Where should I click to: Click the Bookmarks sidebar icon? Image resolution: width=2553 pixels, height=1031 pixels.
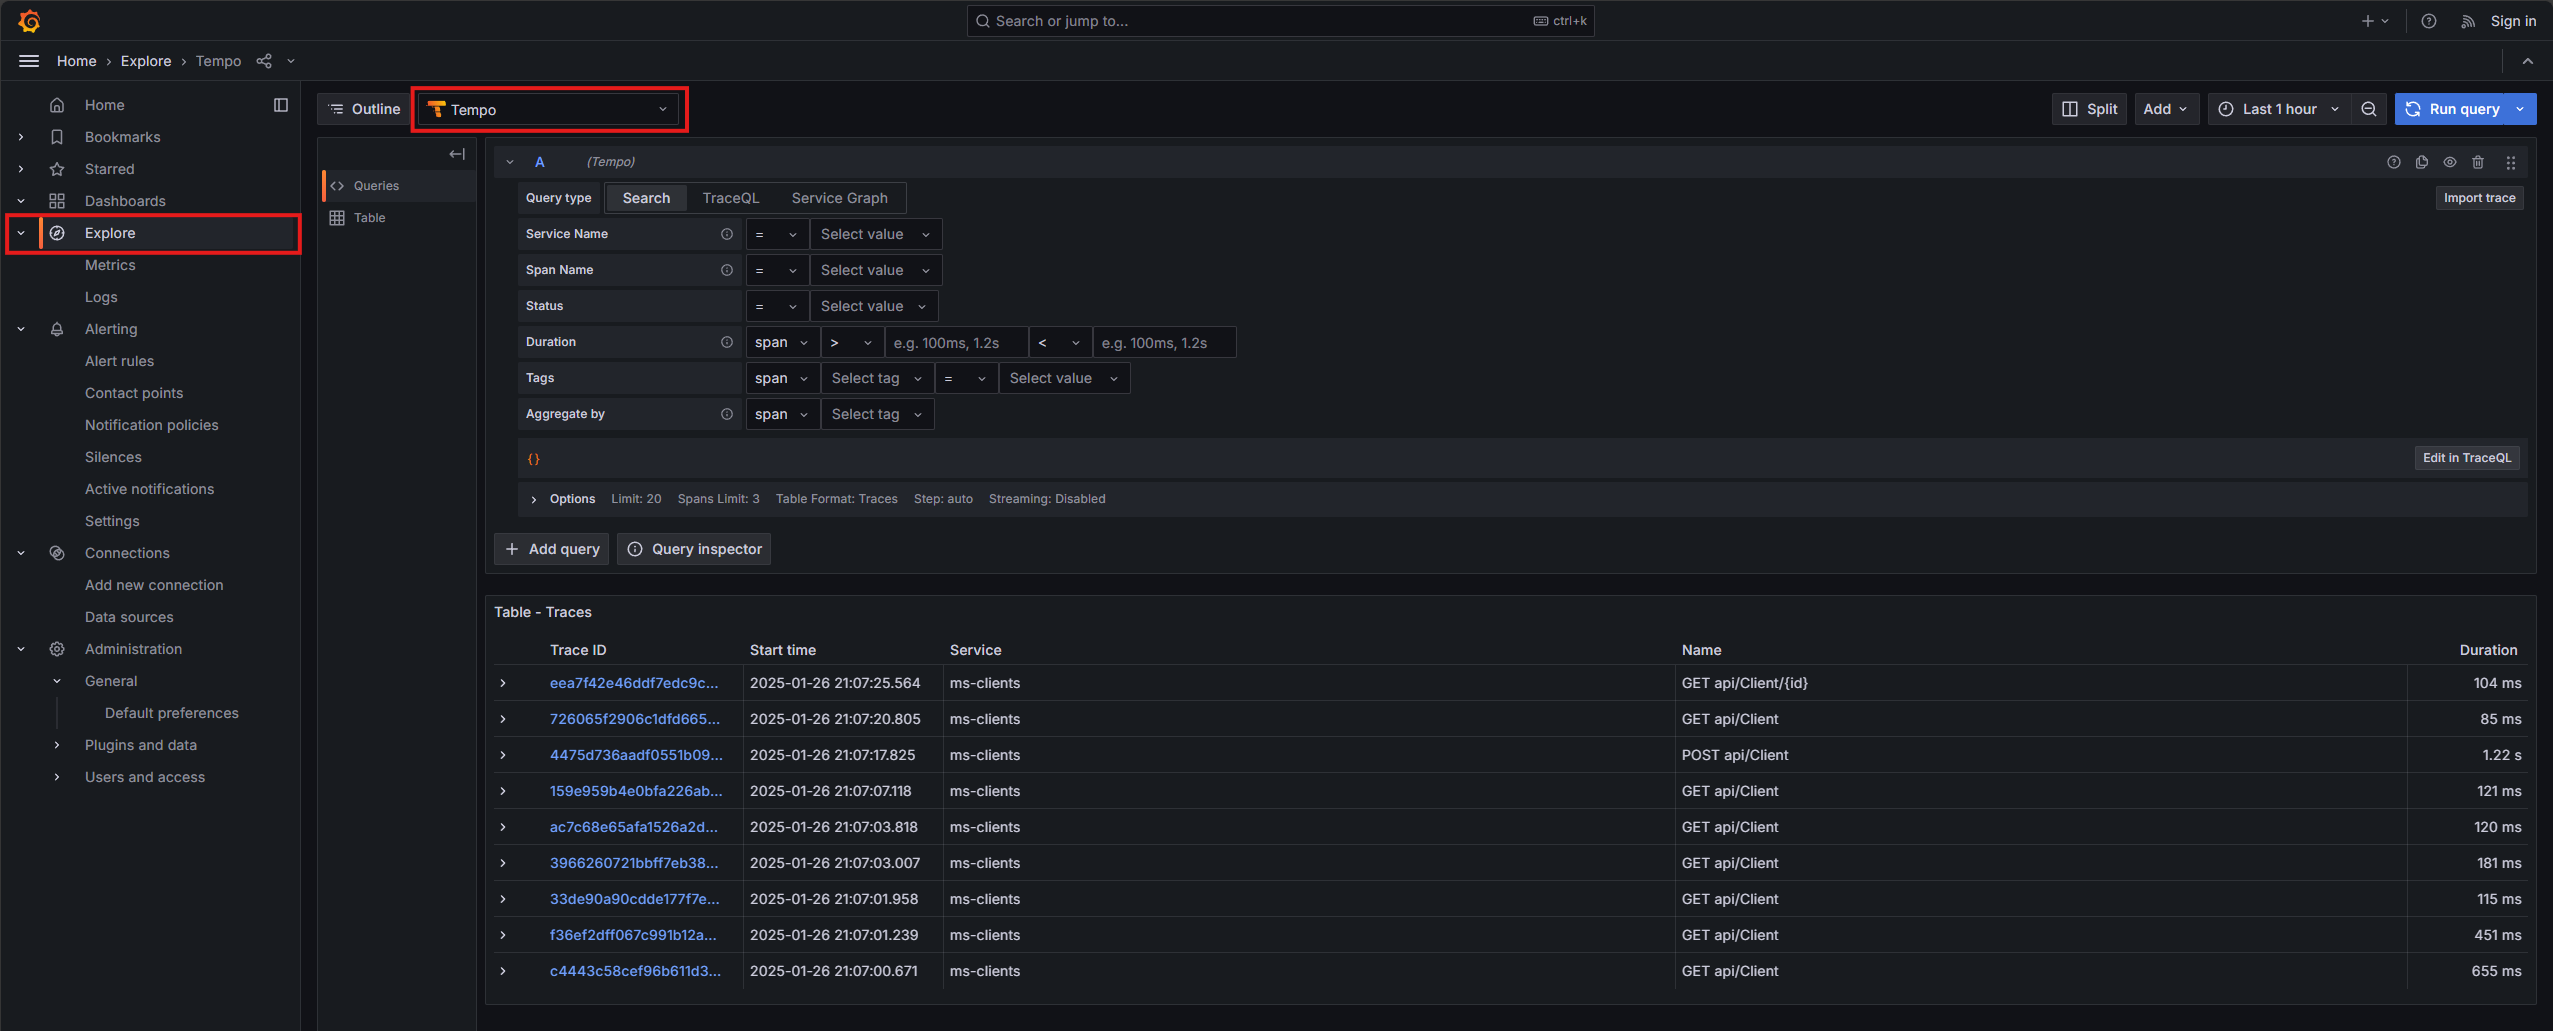click(57, 137)
